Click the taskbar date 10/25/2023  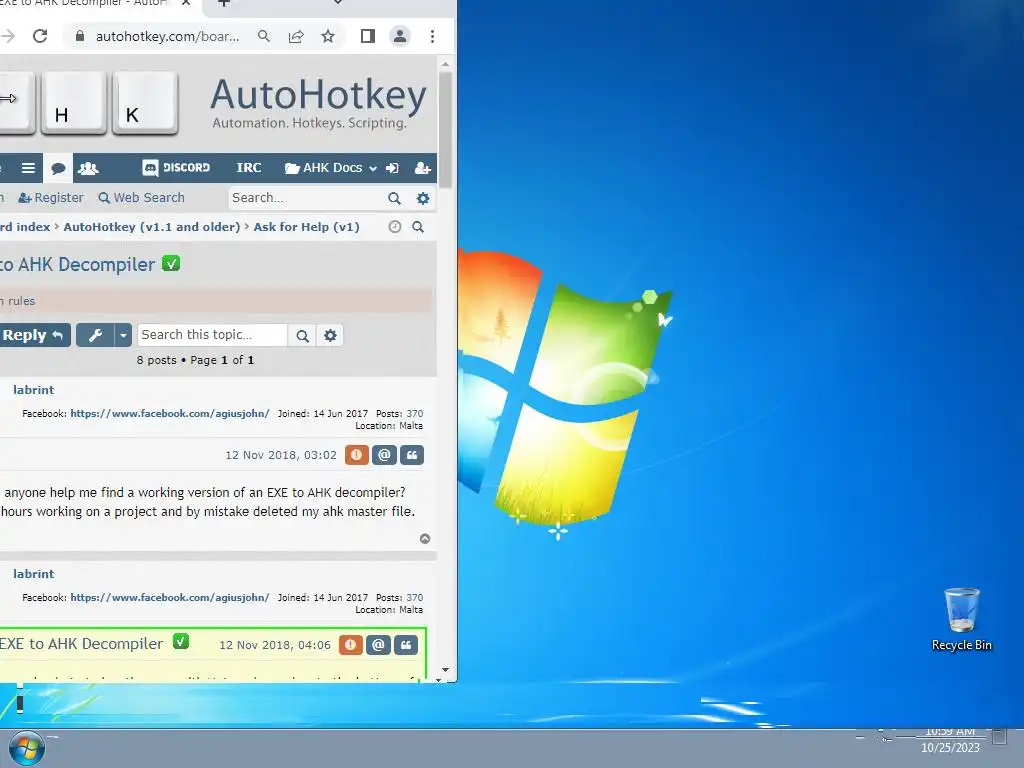(x=950, y=748)
